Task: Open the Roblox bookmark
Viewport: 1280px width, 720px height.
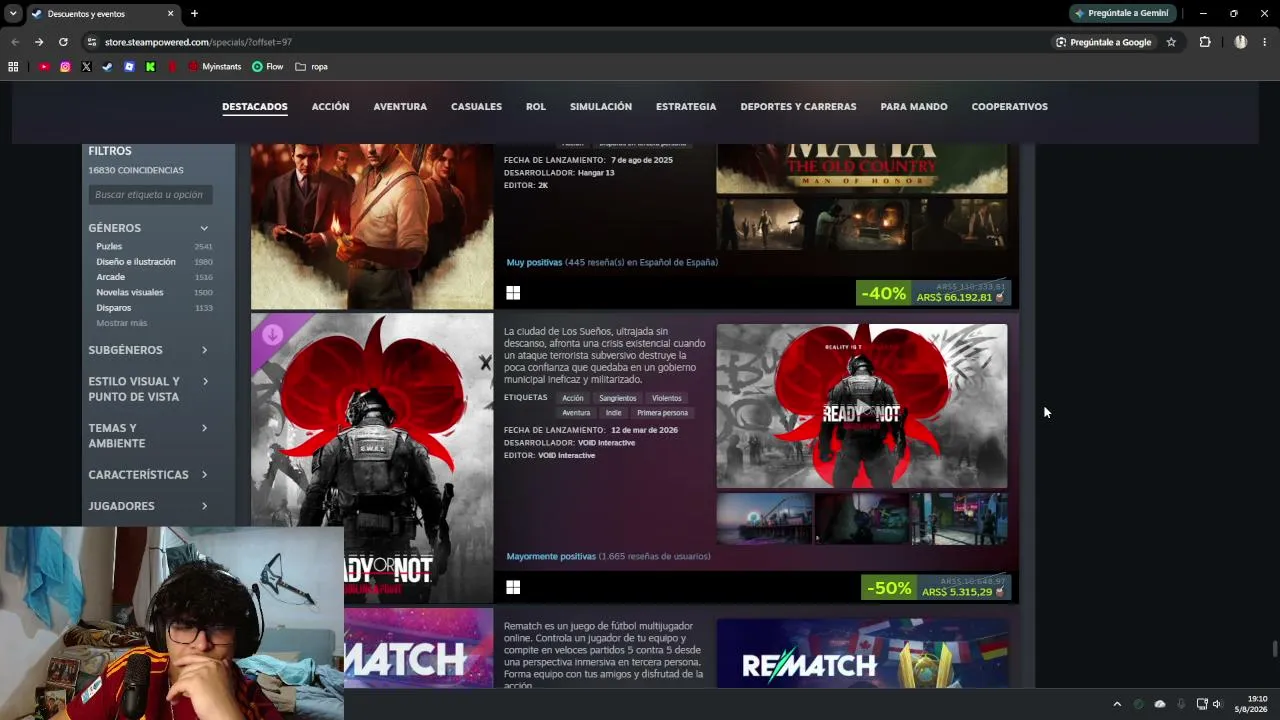Action: tap(129, 67)
